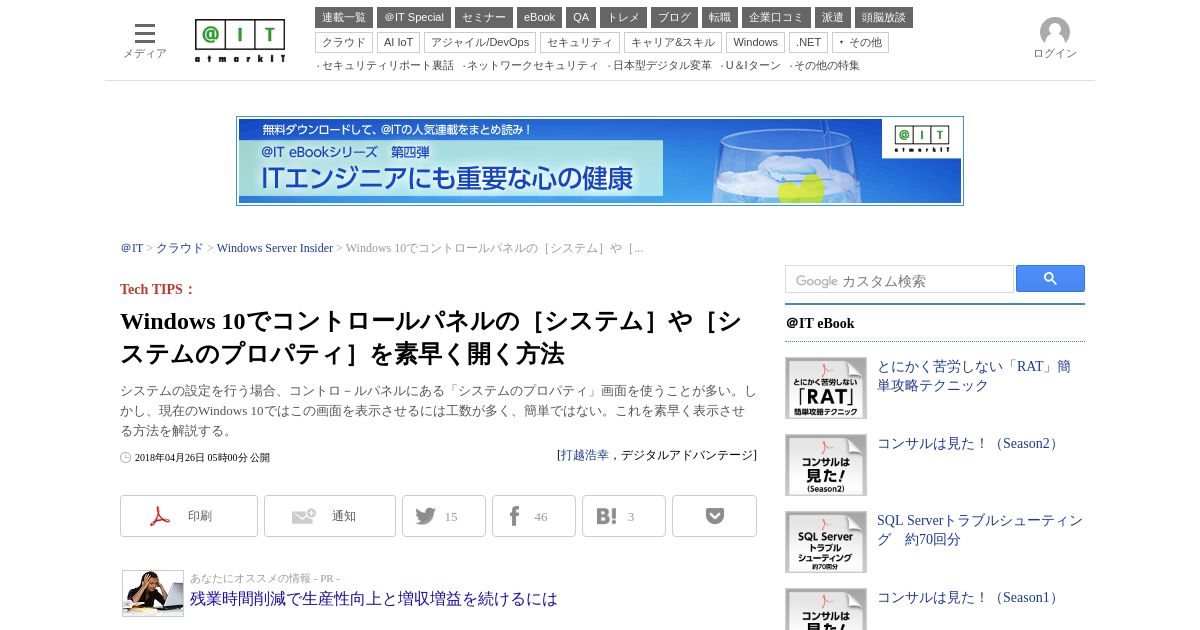The height and width of the screenshot is (630, 1200).
Task: Open the 派遣 menu item
Action: (x=833, y=18)
